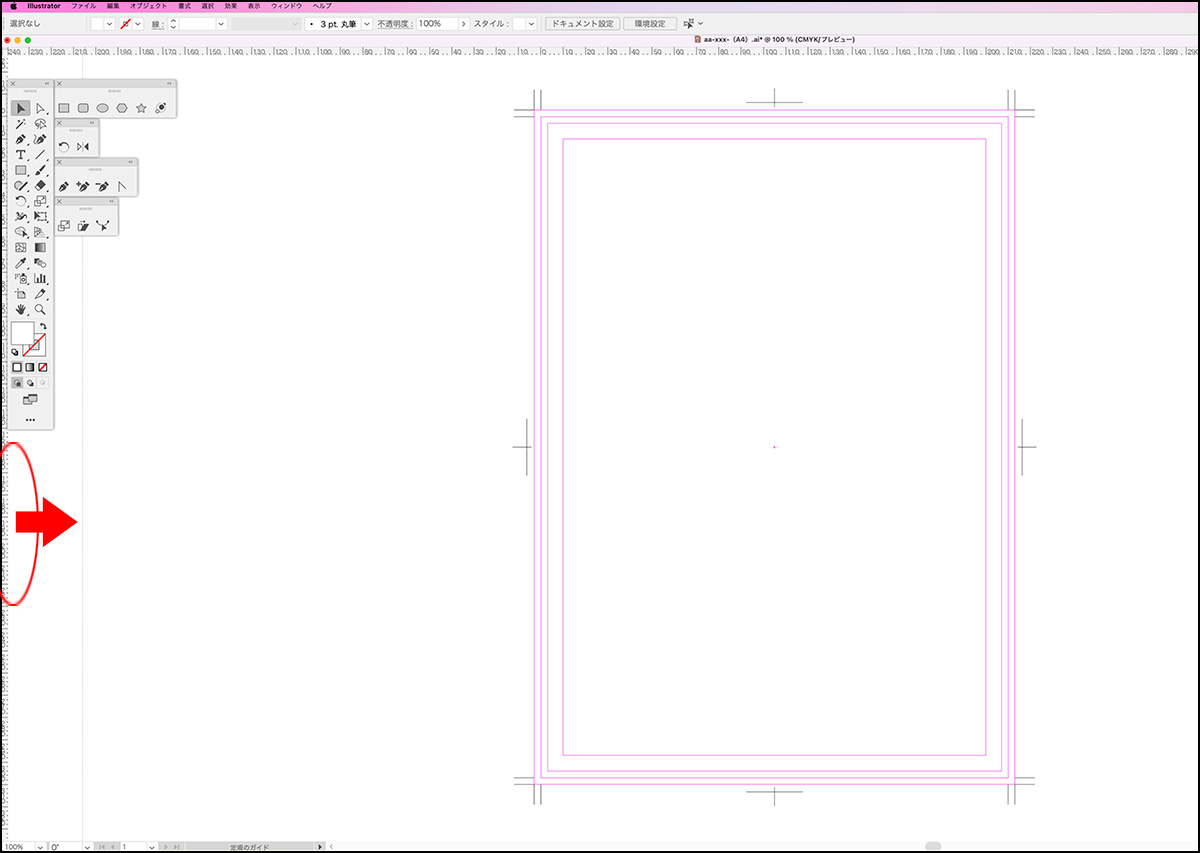Image resolution: width=1200 pixels, height=853 pixels.
Task: Swap fill and stroke colors
Action: [43, 327]
